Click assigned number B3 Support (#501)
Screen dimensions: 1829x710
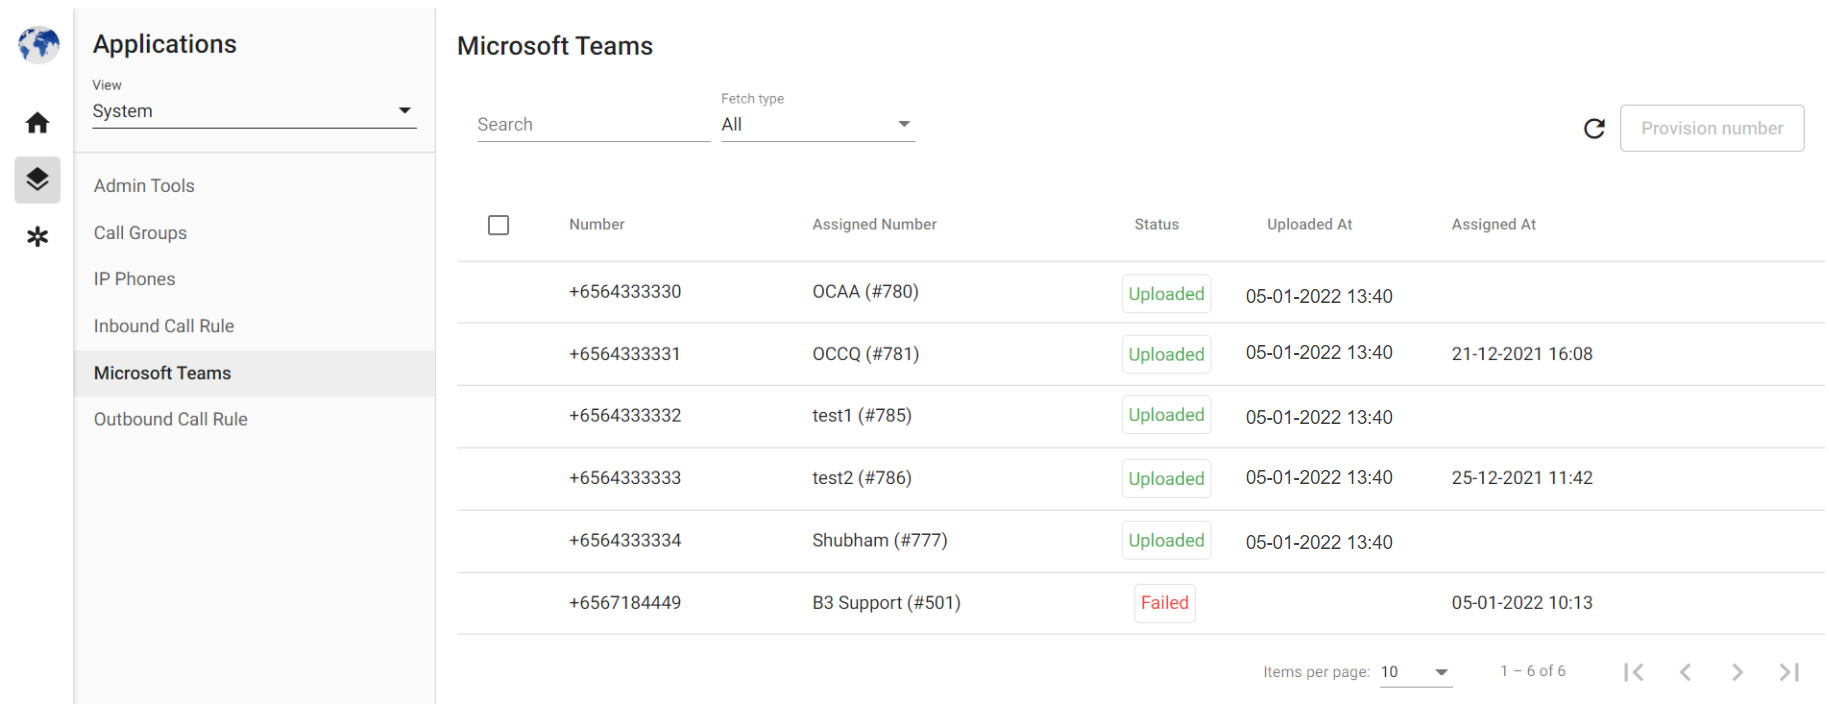click(x=886, y=603)
